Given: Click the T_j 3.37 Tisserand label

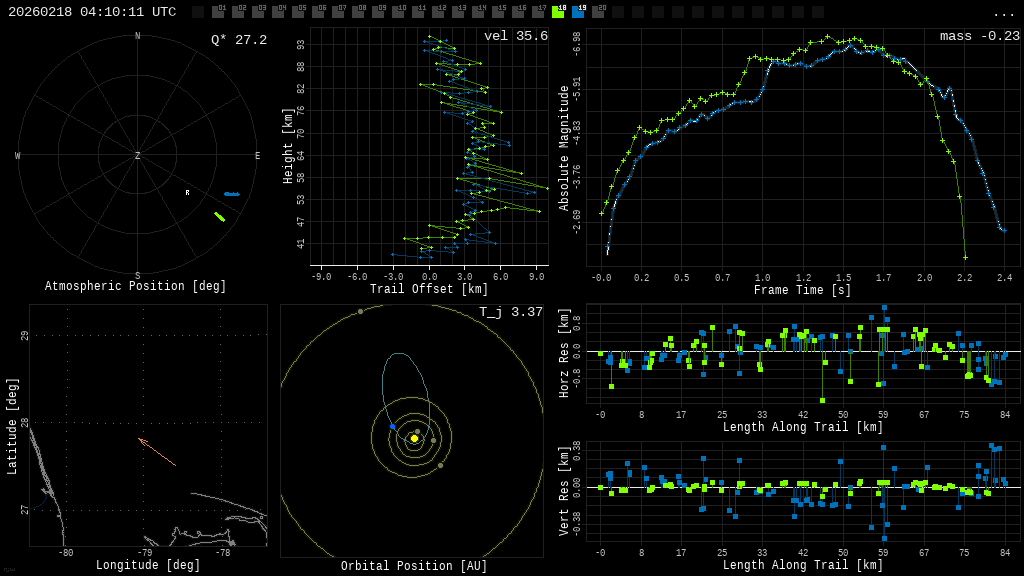Looking at the screenshot, I should point(510,312).
